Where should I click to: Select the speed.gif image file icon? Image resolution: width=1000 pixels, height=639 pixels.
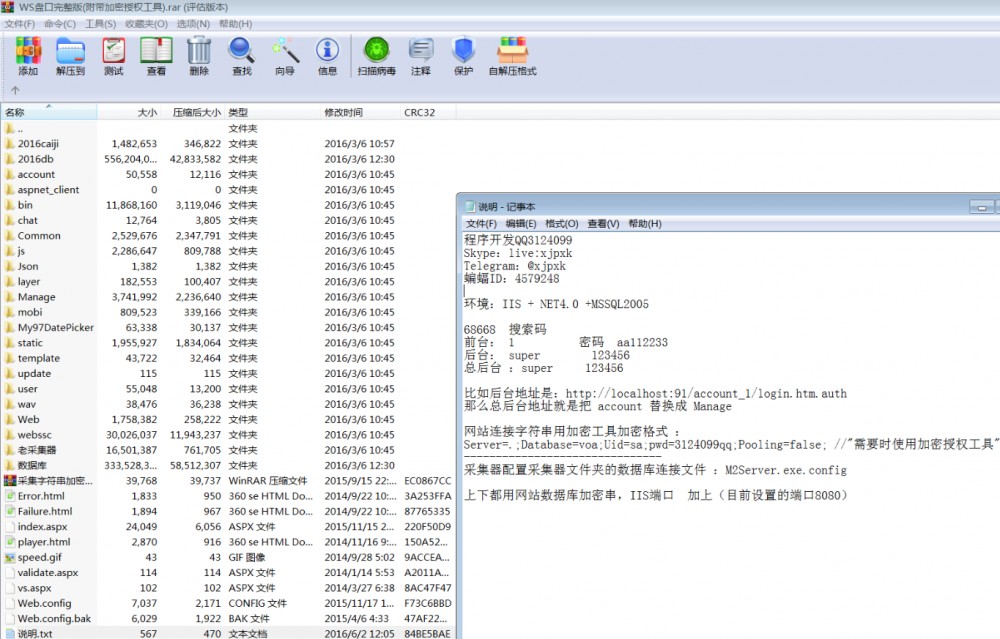coord(10,557)
